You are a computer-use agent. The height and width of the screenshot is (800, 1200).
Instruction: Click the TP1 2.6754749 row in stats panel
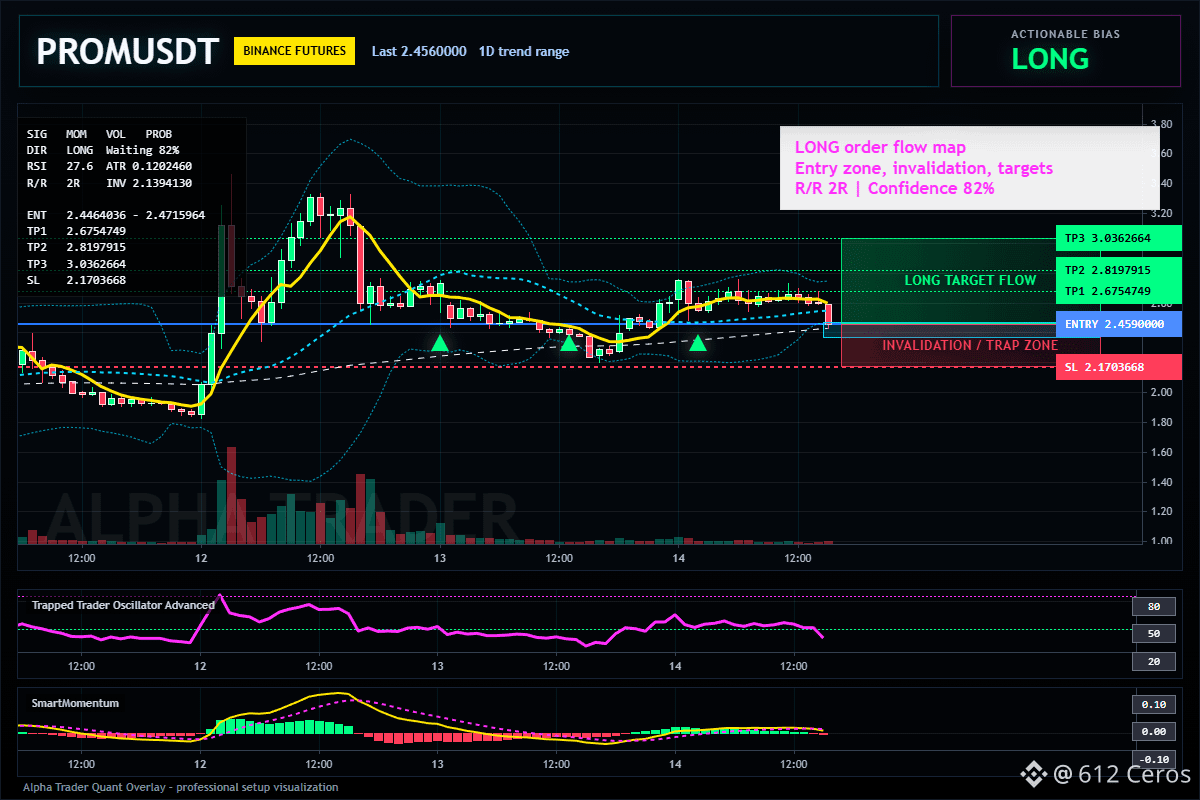pos(76,231)
